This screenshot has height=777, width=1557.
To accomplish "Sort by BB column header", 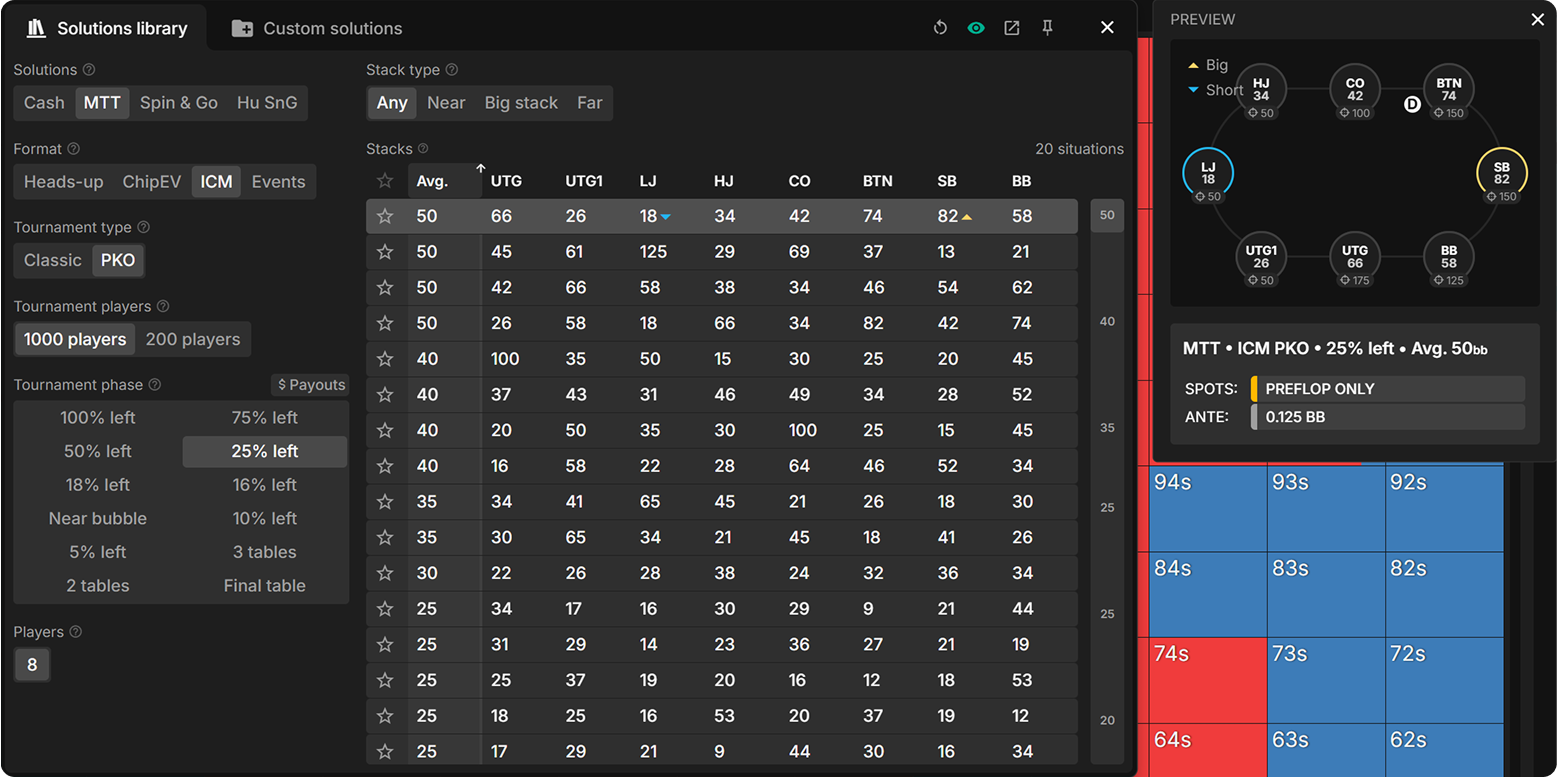I will click(1021, 181).
